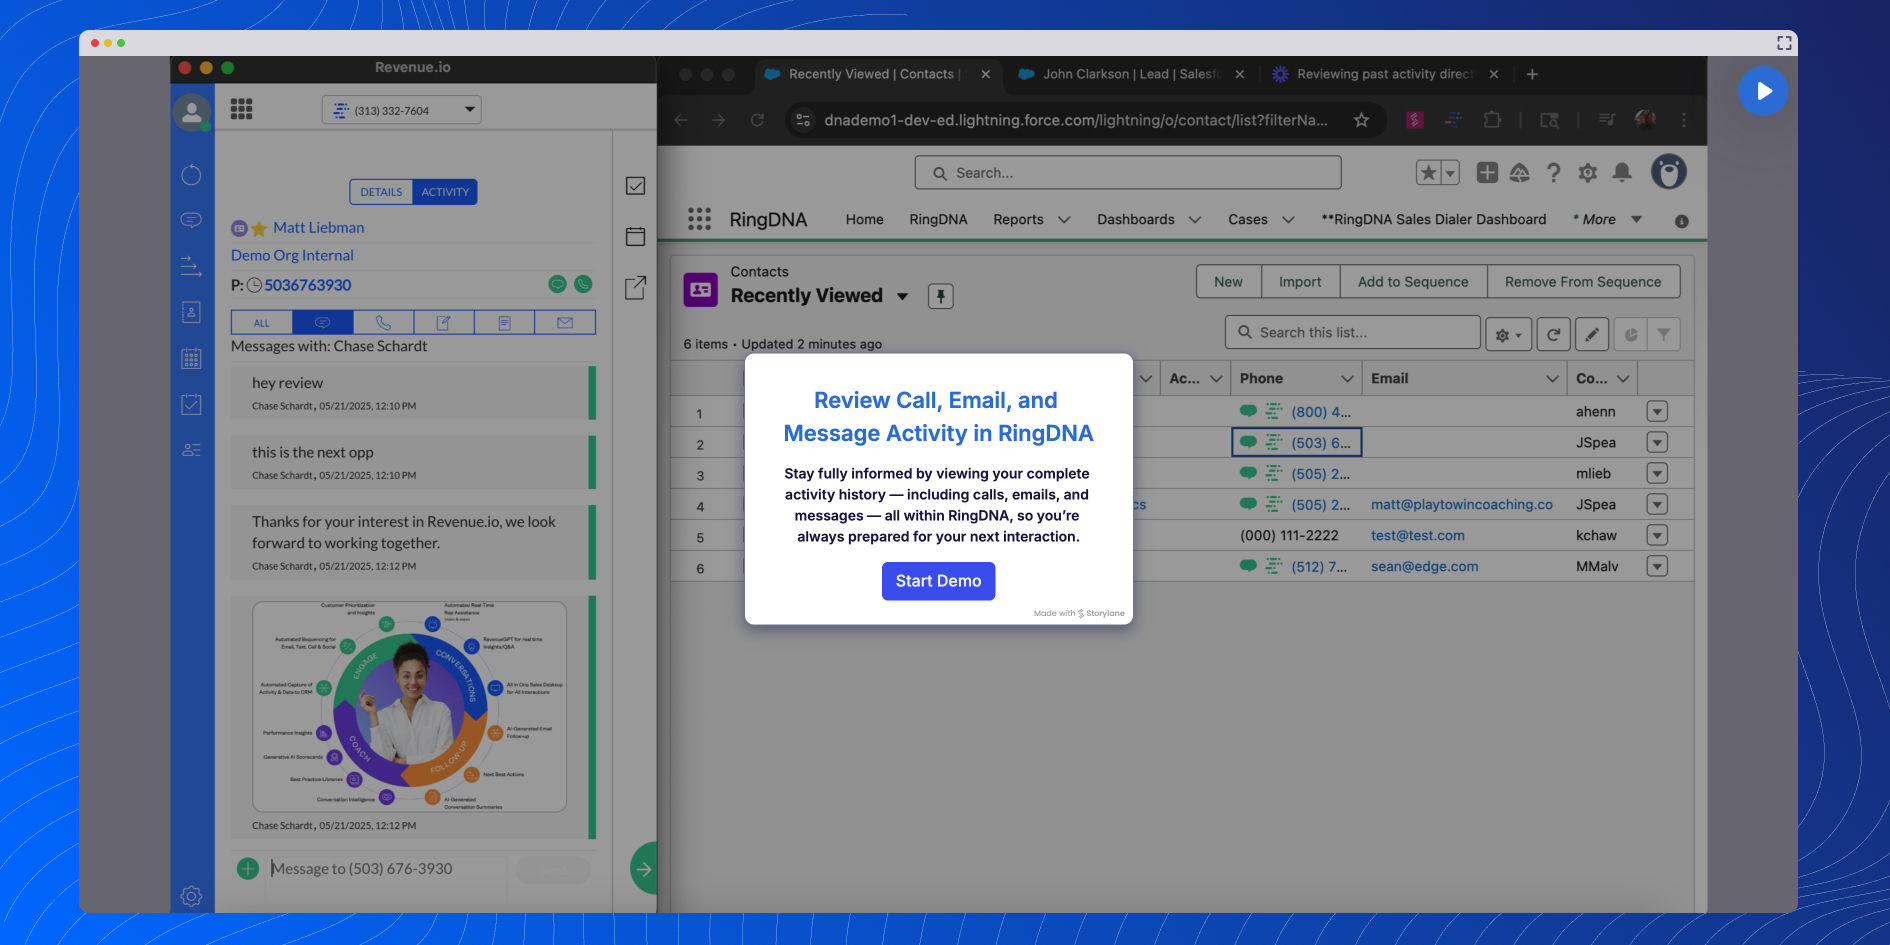Viewport: 1890px width, 945px height.
Task: Click the refresh icon on the contacts list
Action: pos(1552,333)
